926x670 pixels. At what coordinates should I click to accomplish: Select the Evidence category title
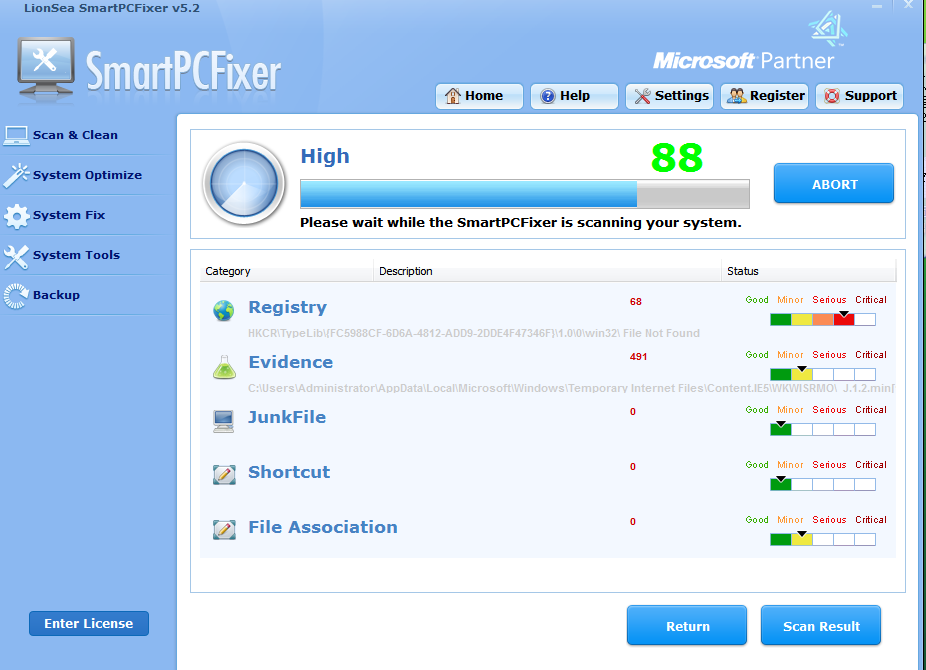click(291, 362)
